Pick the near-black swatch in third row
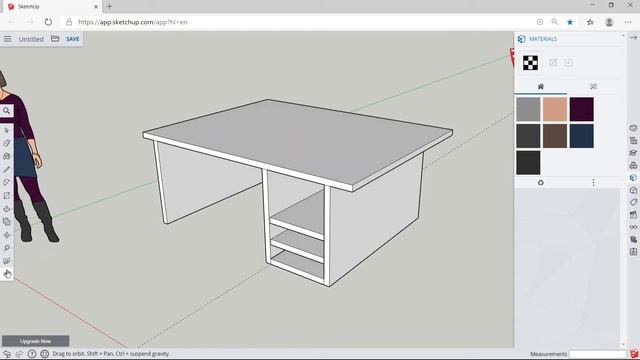Image resolution: width=640 pixels, height=360 pixels. tap(528, 162)
